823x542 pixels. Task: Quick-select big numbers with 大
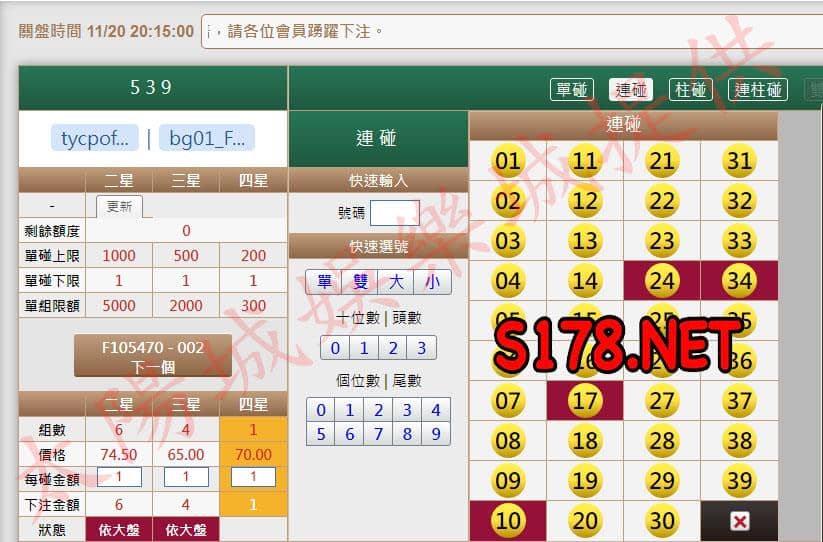[x=396, y=282]
